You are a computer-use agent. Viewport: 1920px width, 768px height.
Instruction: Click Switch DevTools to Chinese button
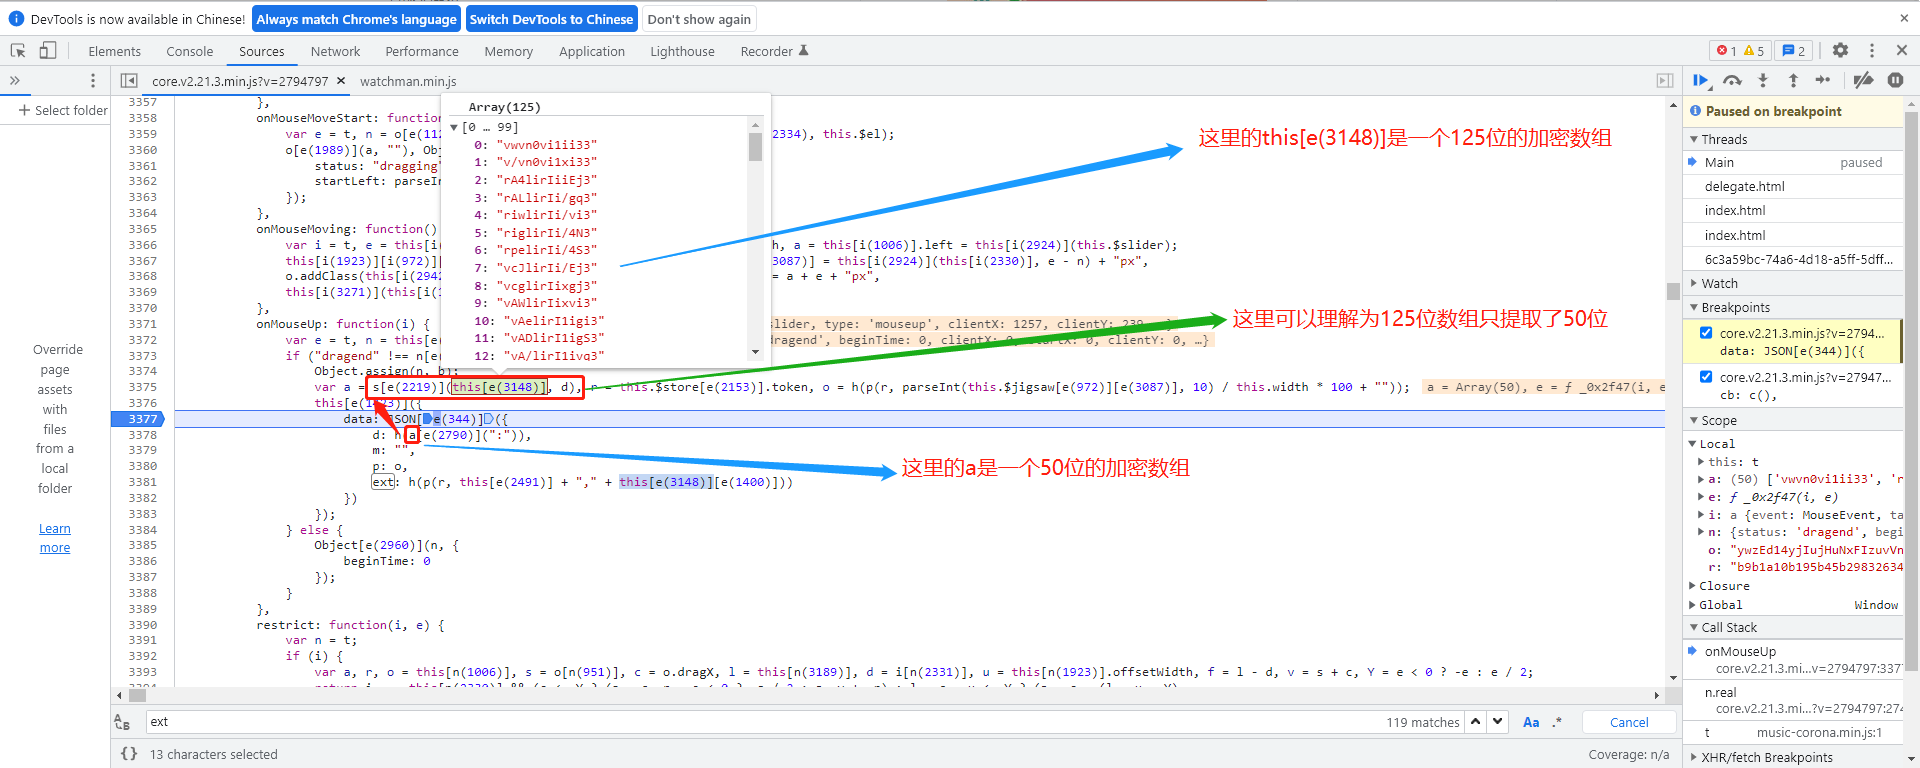coord(551,19)
